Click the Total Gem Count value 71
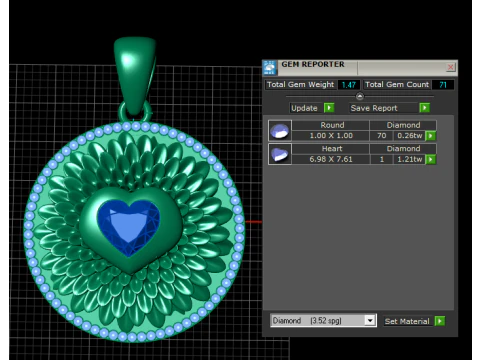Screen dimensions: 480x360 pyautogui.click(x=443, y=85)
